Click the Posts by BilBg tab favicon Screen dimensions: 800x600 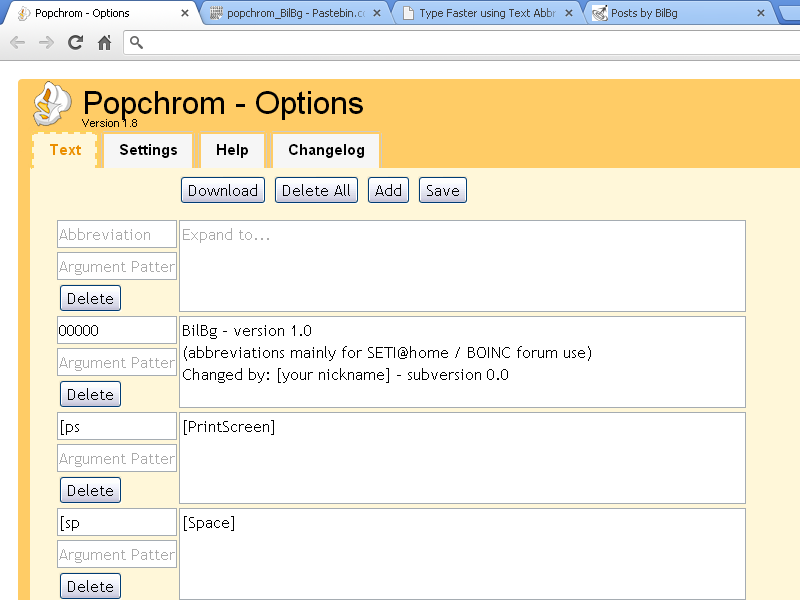click(x=599, y=13)
